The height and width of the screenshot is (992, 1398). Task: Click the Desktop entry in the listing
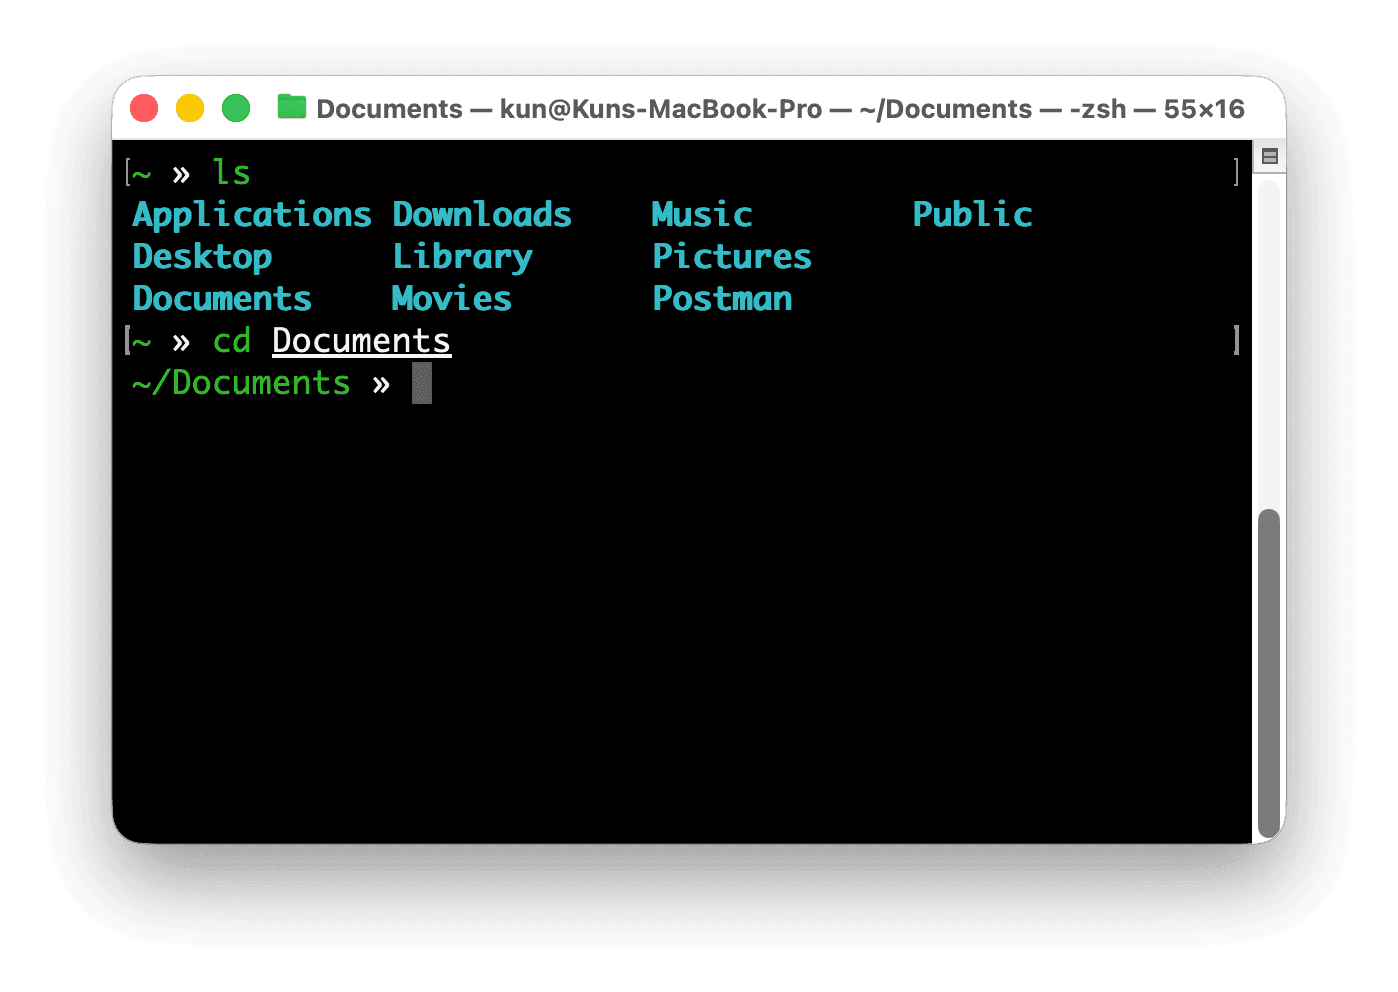click(202, 257)
